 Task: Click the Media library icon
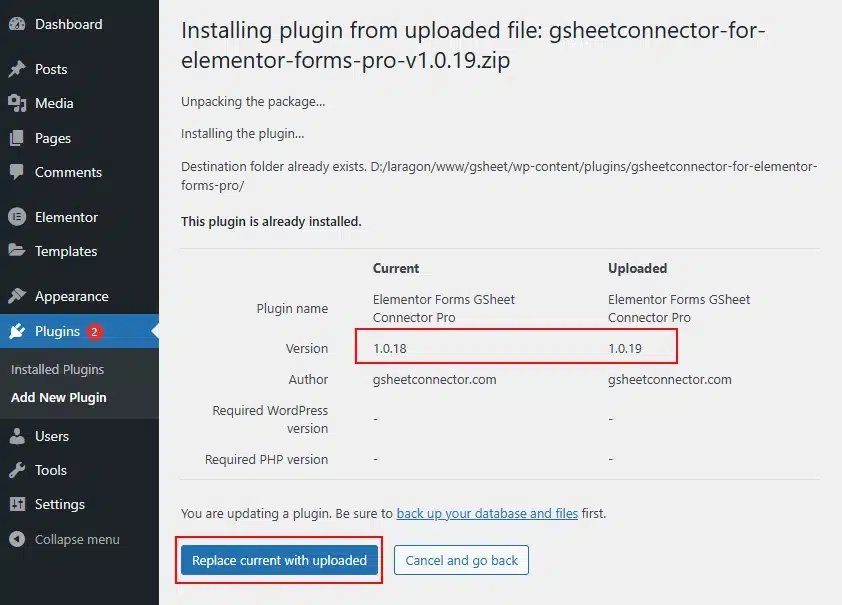pyautogui.click(x=17, y=103)
